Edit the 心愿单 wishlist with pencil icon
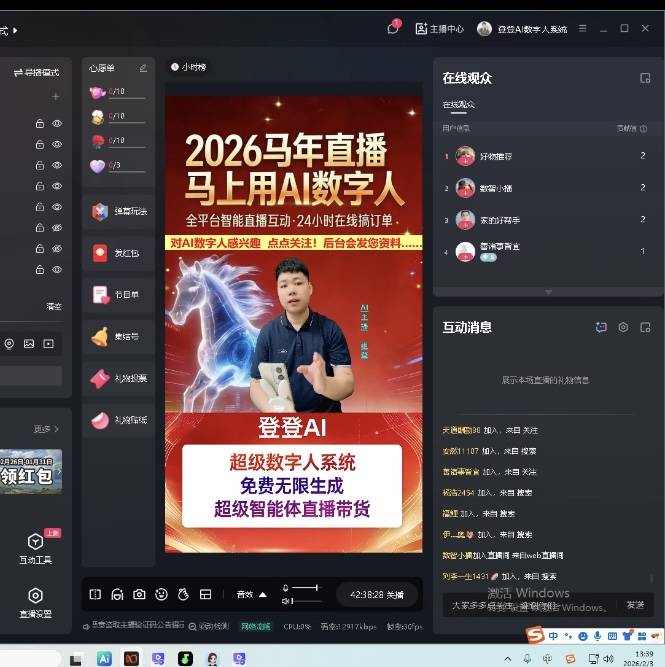 (x=143, y=68)
